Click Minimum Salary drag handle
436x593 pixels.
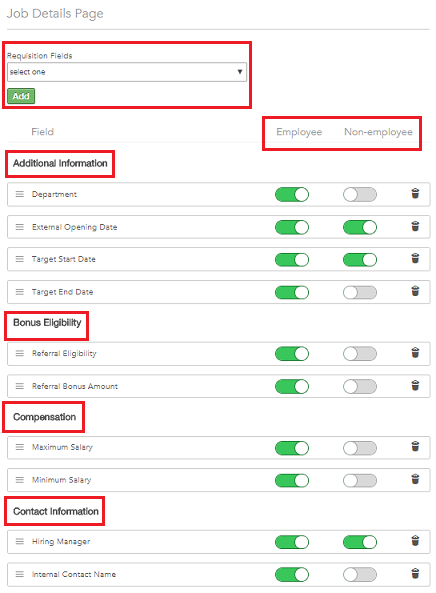[x=19, y=480]
